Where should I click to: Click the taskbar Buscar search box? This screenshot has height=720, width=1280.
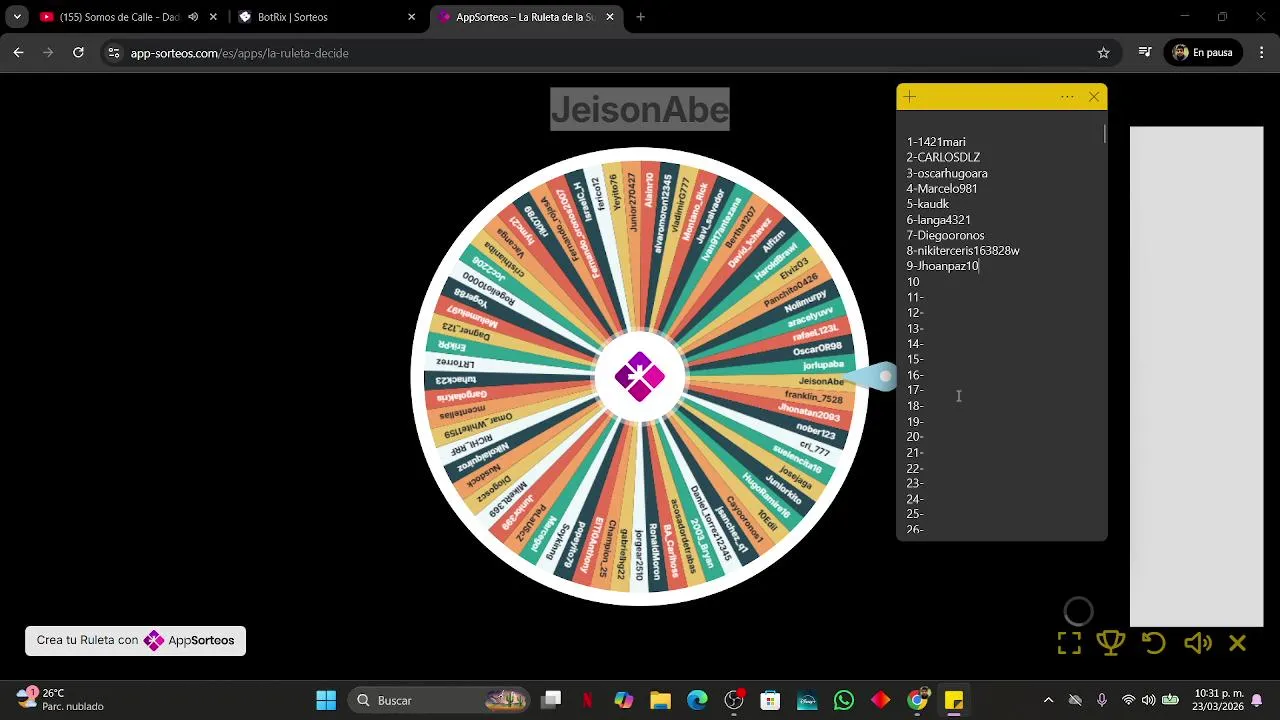(x=440, y=700)
